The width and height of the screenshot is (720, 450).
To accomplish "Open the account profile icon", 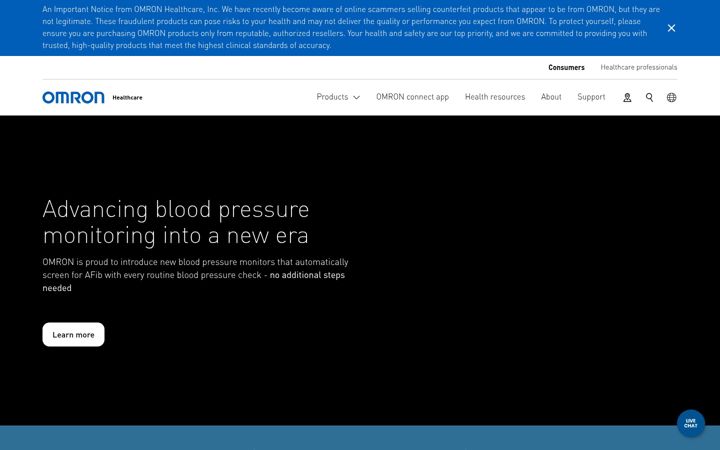I will tap(627, 97).
